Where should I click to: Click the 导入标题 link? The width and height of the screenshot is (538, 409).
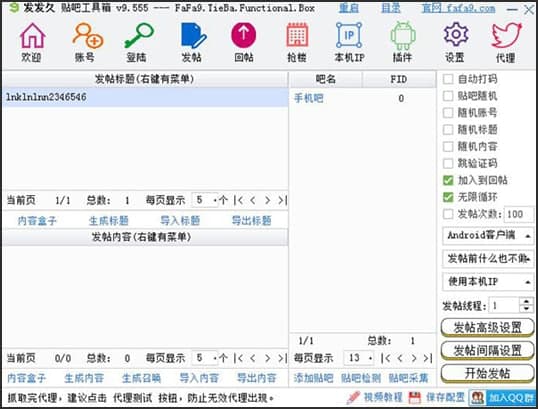pos(180,221)
